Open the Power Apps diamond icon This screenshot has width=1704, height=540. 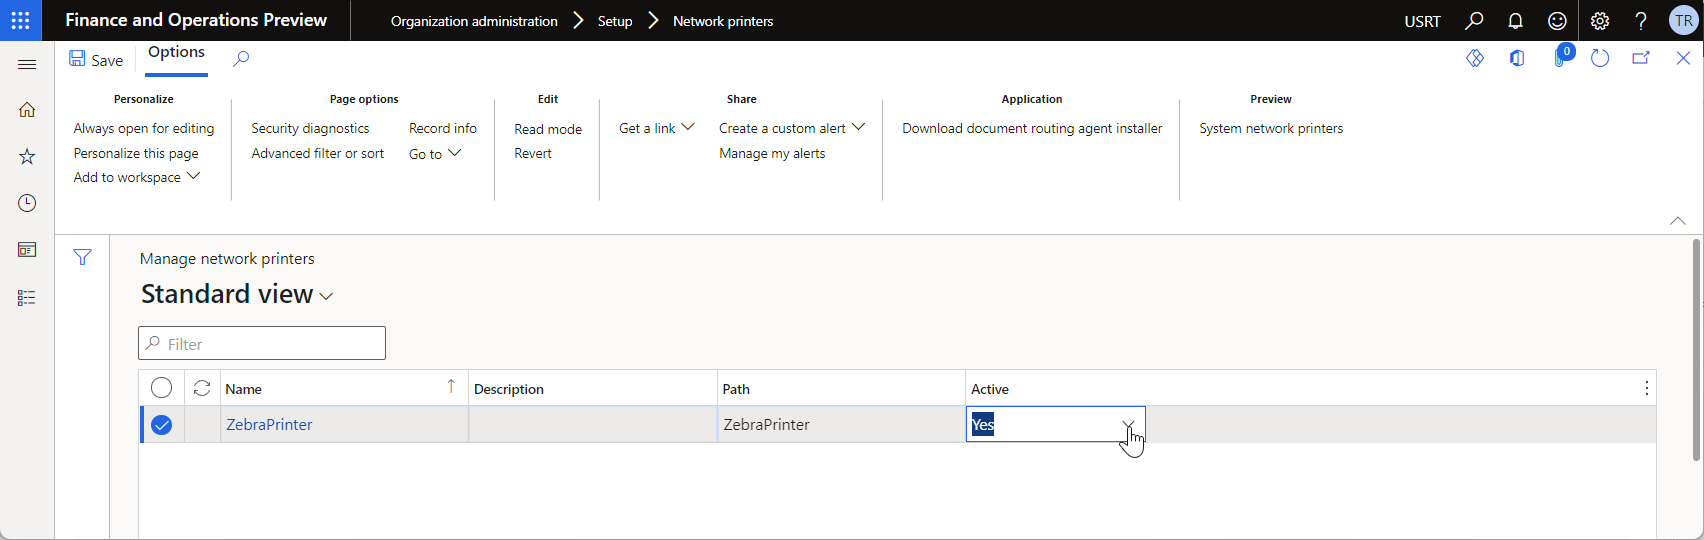pyautogui.click(x=1475, y=58)
